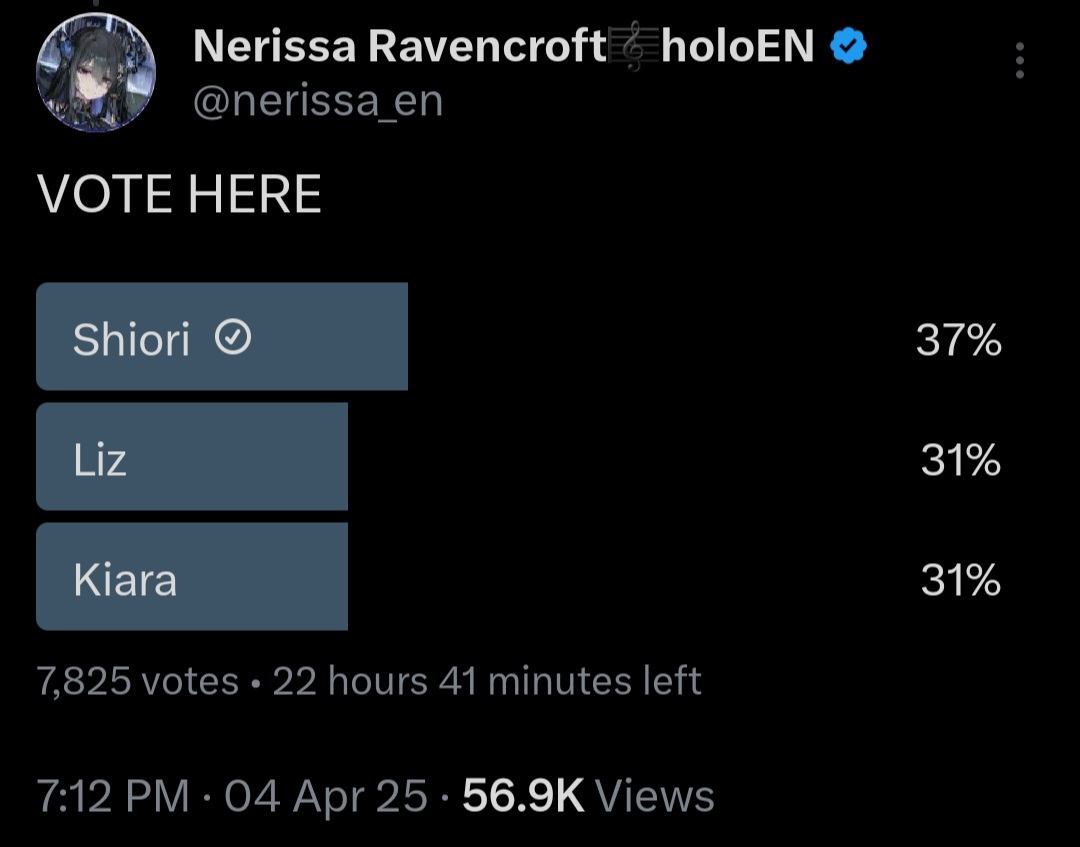
Task: Select the Liz poll option
Action: [x=192, y=457]
